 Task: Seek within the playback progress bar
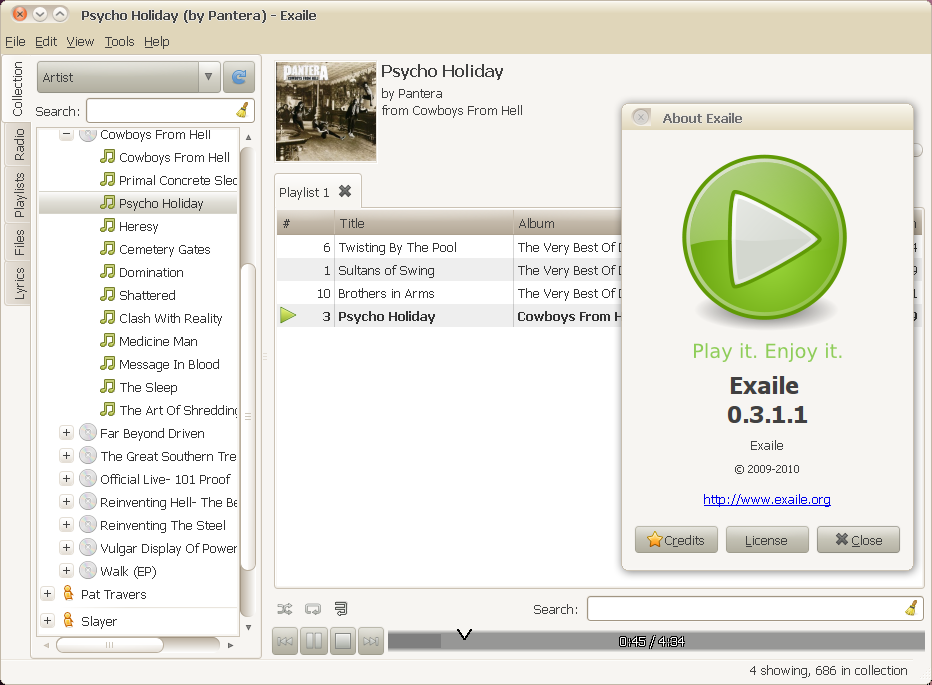pos(656,641)
